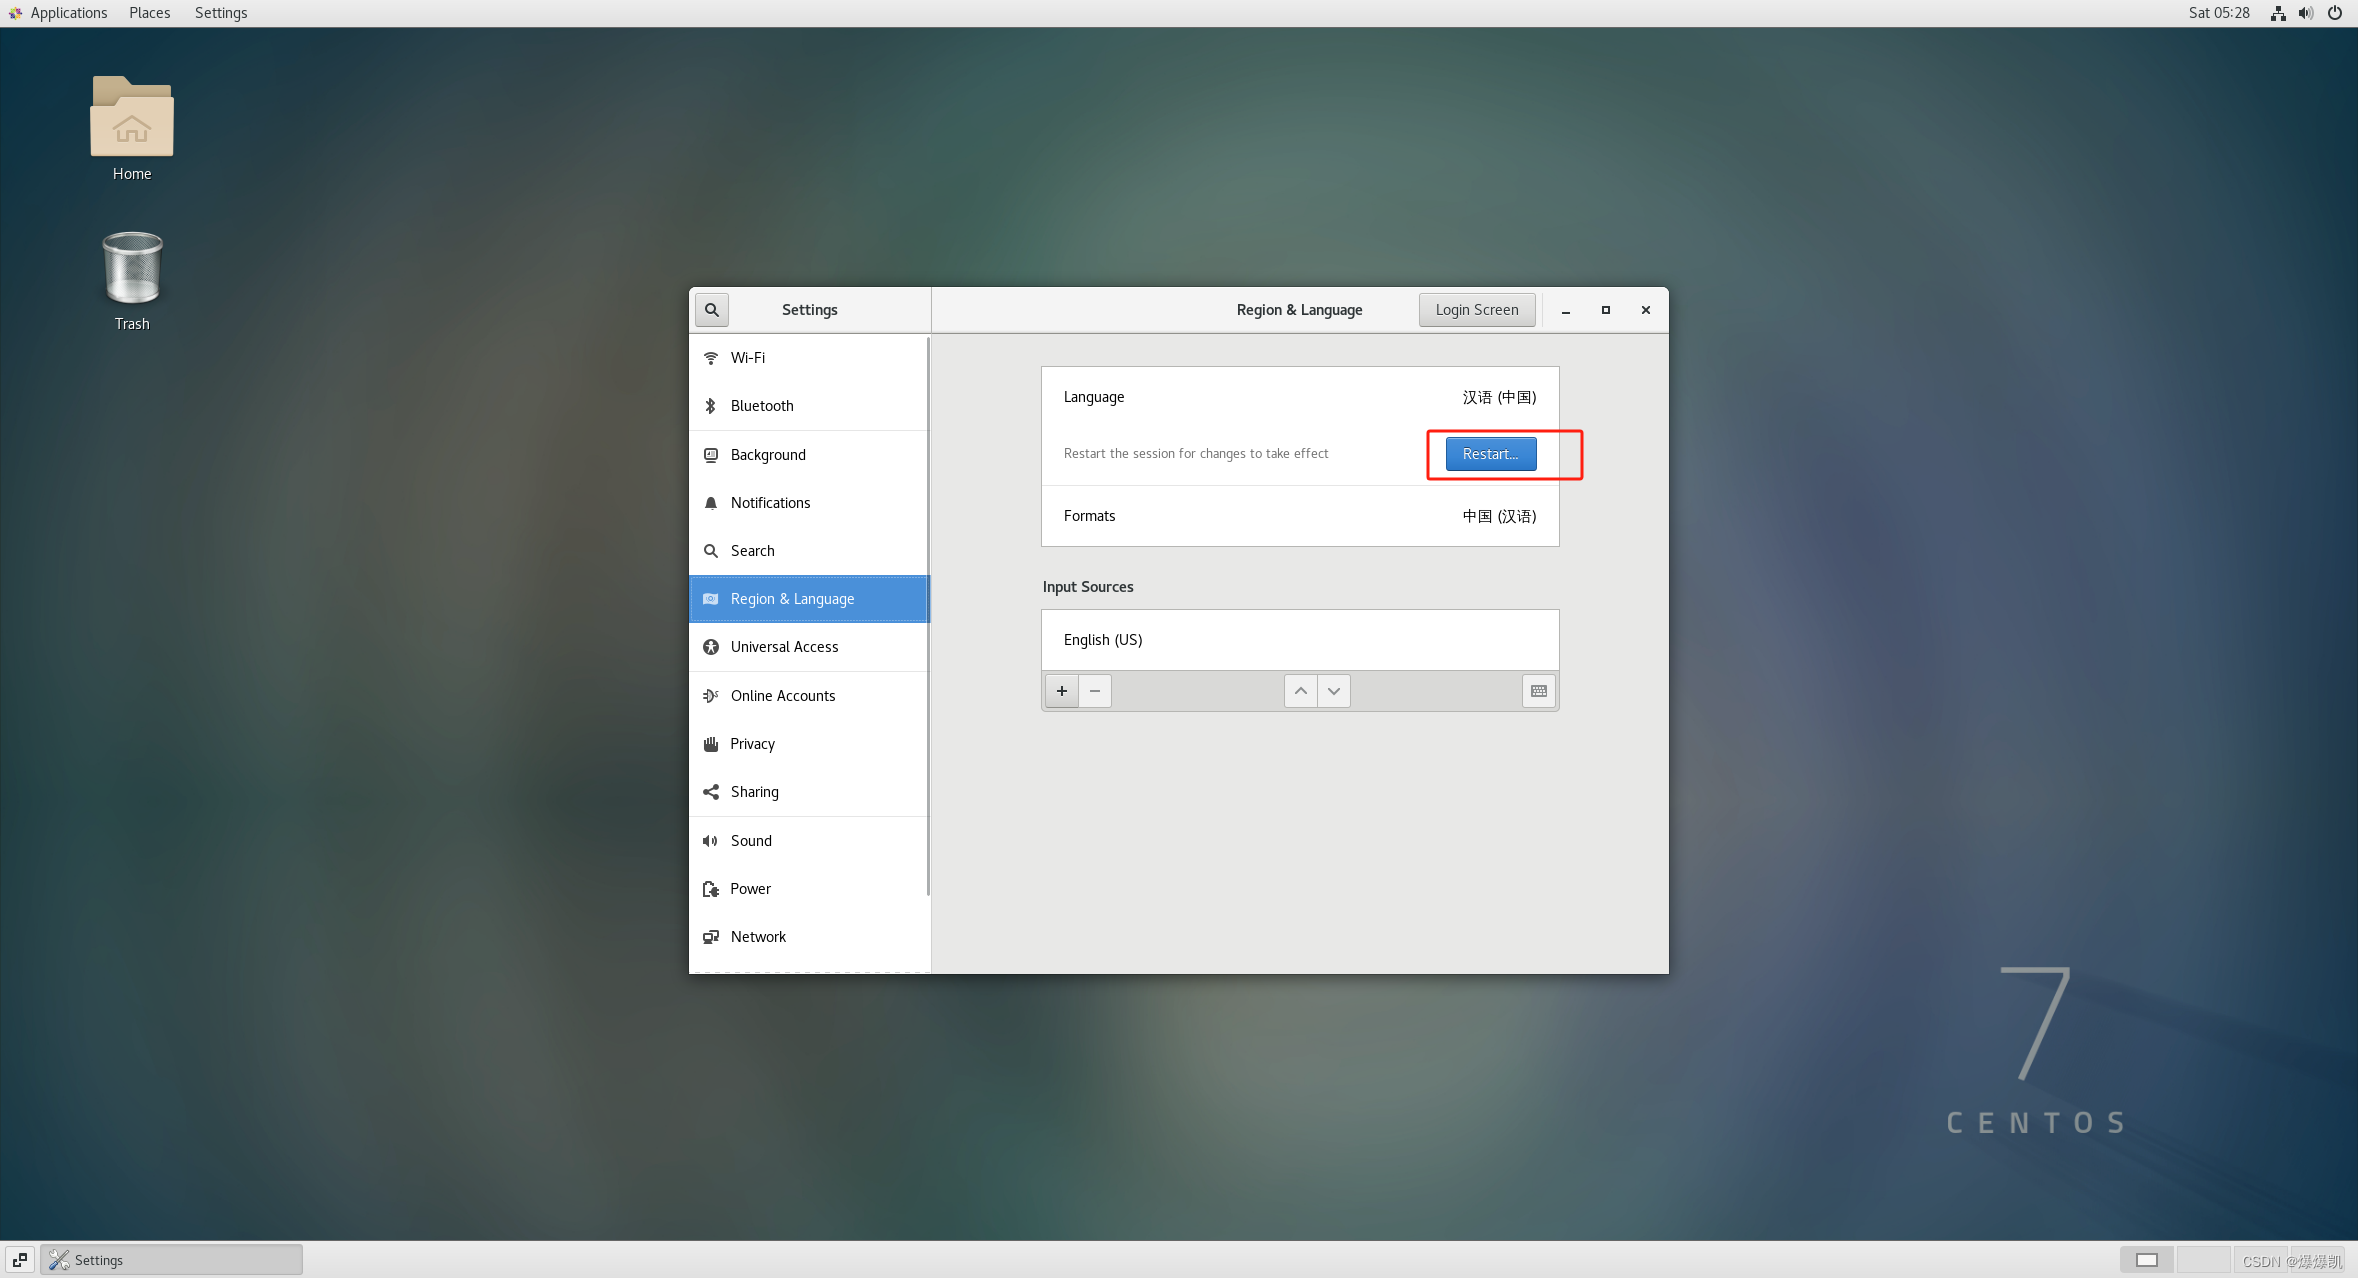Click the clock Sat 05:28
The height and width of the screenshot is (1278, 2358).
click(x=2219, y=13)
